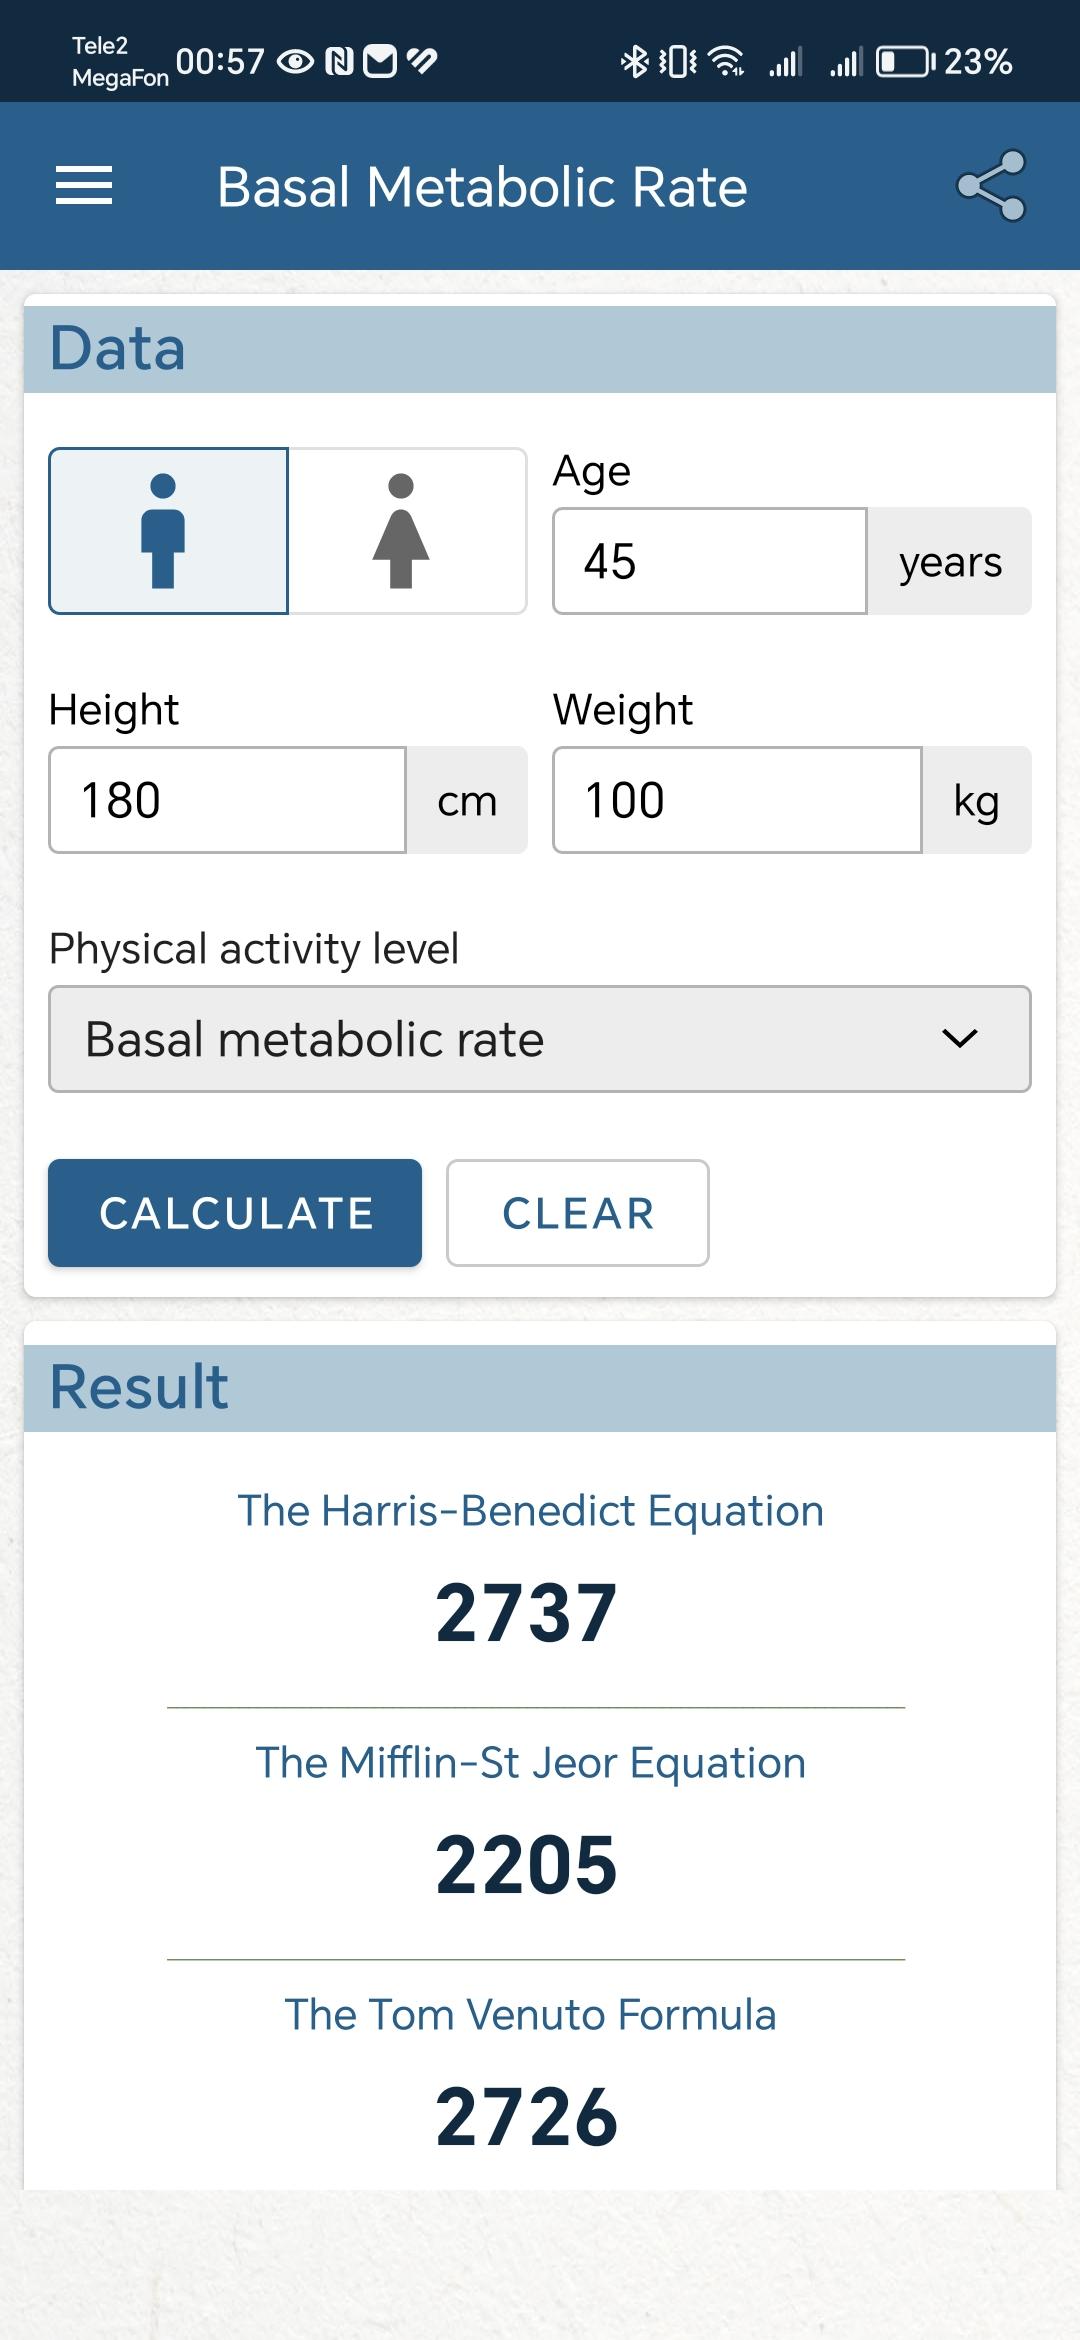Tap the battery indicator icon

tap(905, 62)
